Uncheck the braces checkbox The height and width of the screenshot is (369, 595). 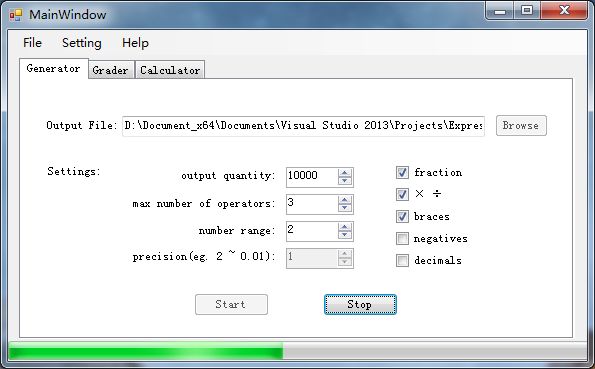[402, 216]
